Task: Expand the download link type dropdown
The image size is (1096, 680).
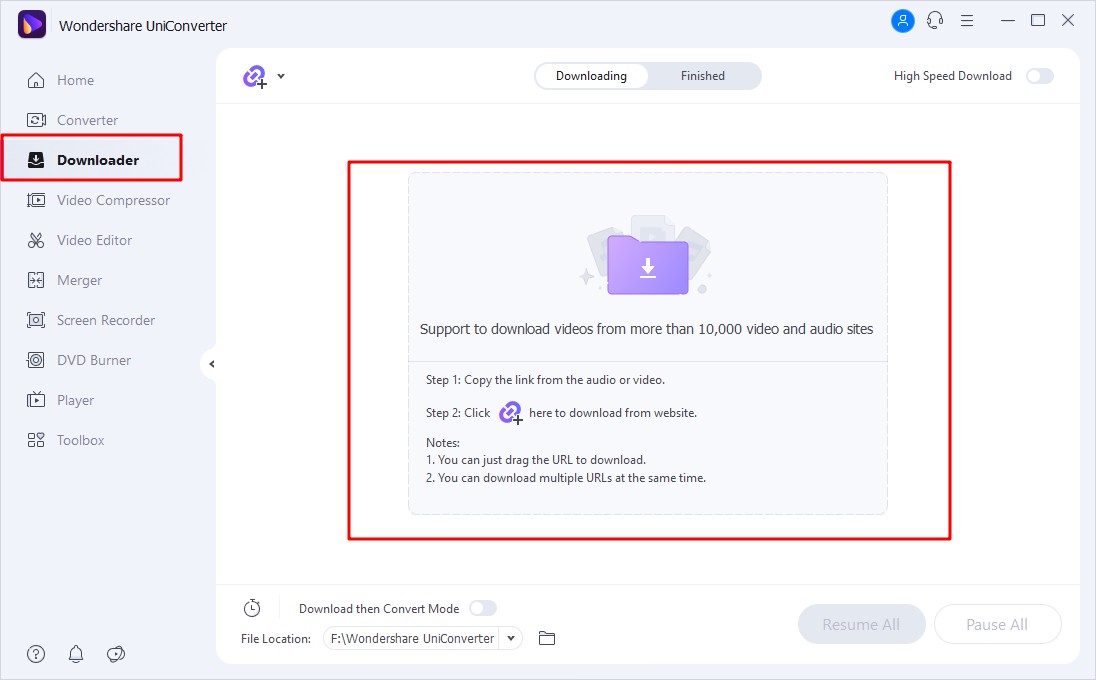Action: (x=280, y=76)
